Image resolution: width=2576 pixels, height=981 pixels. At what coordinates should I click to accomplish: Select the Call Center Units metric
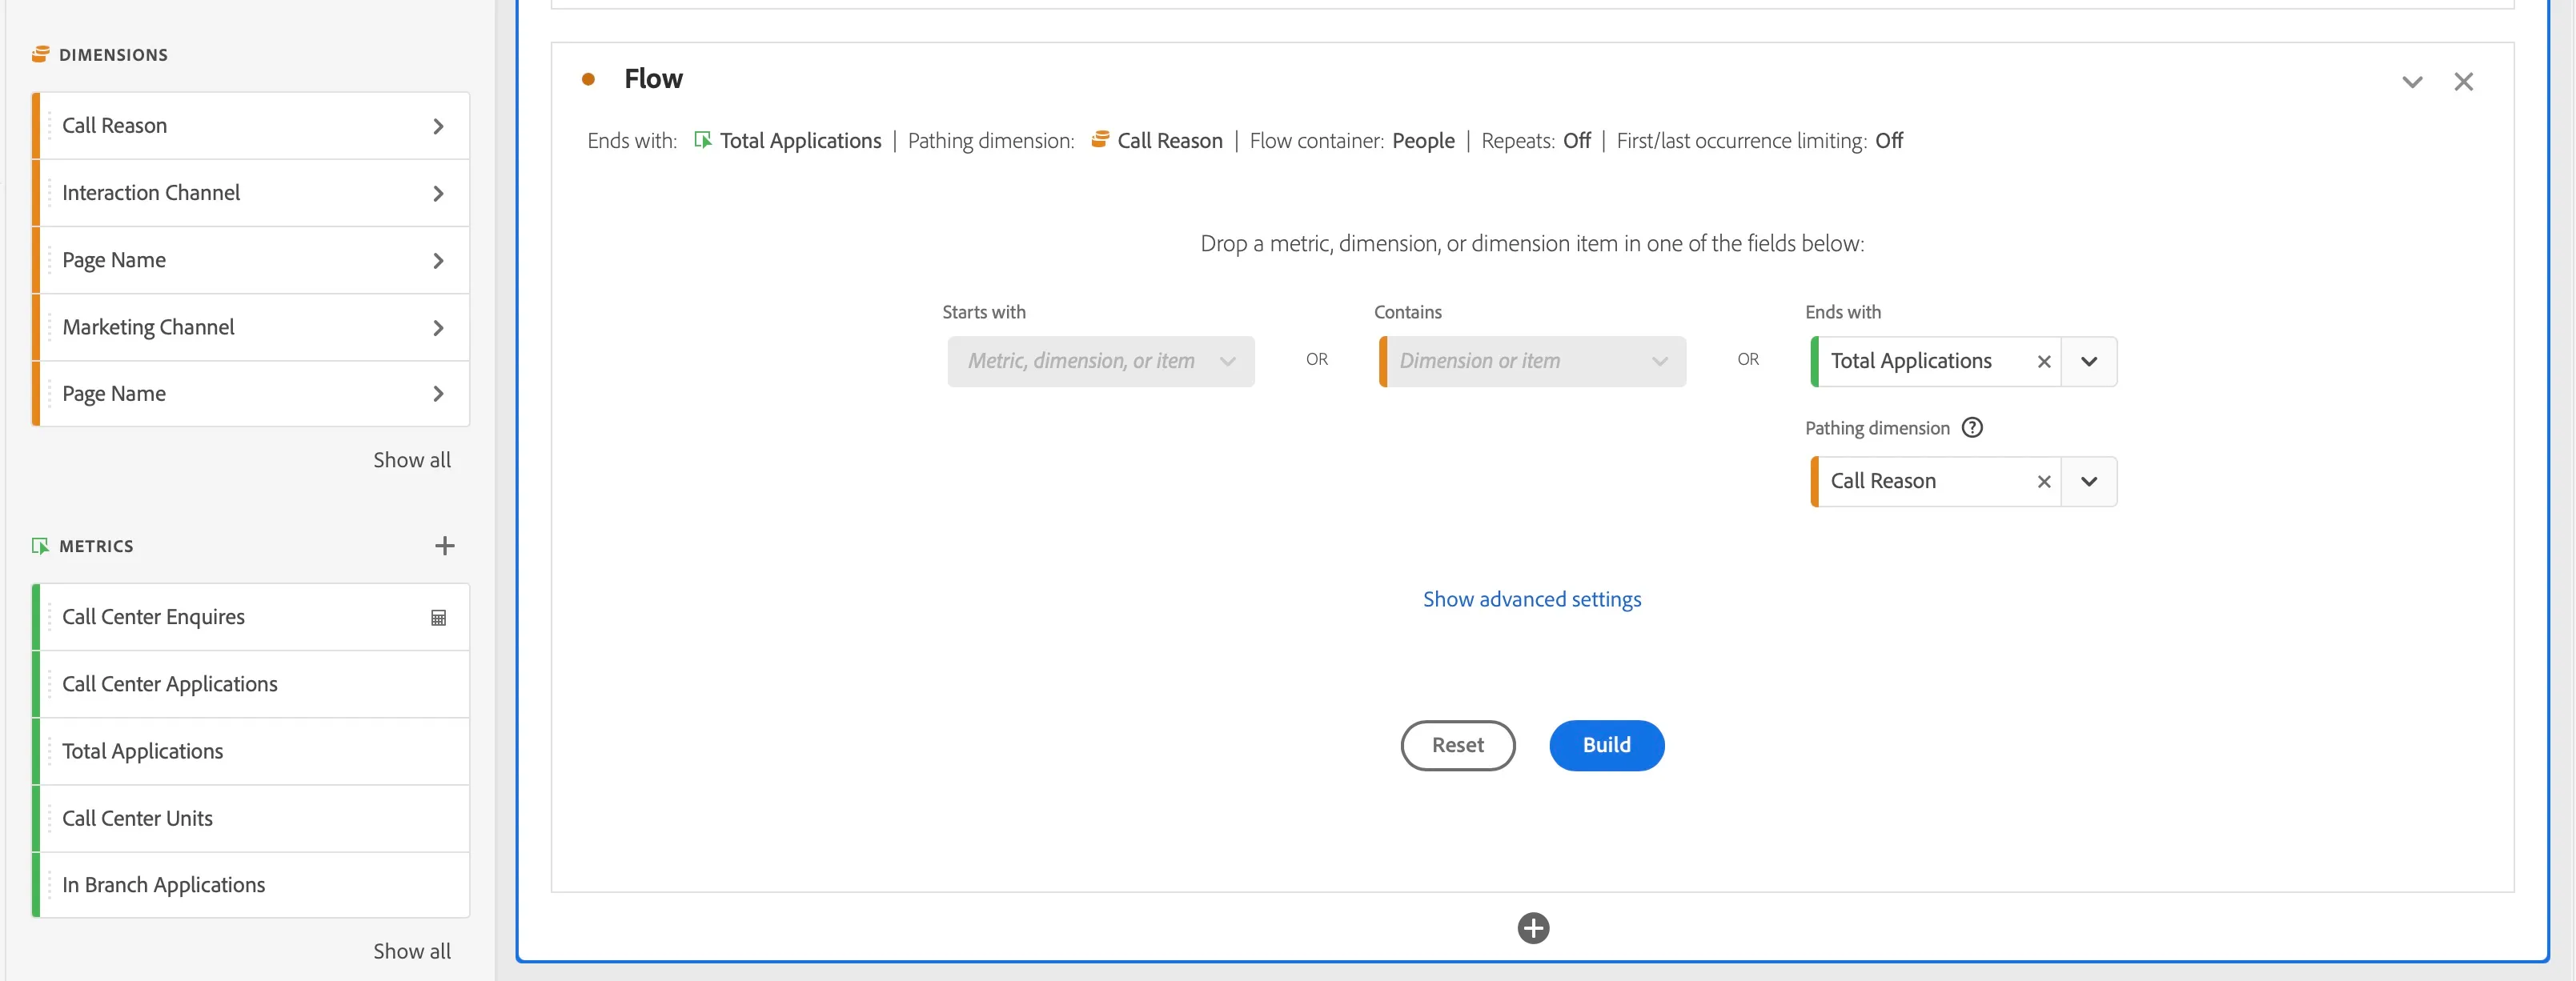[x=251, y=818]
